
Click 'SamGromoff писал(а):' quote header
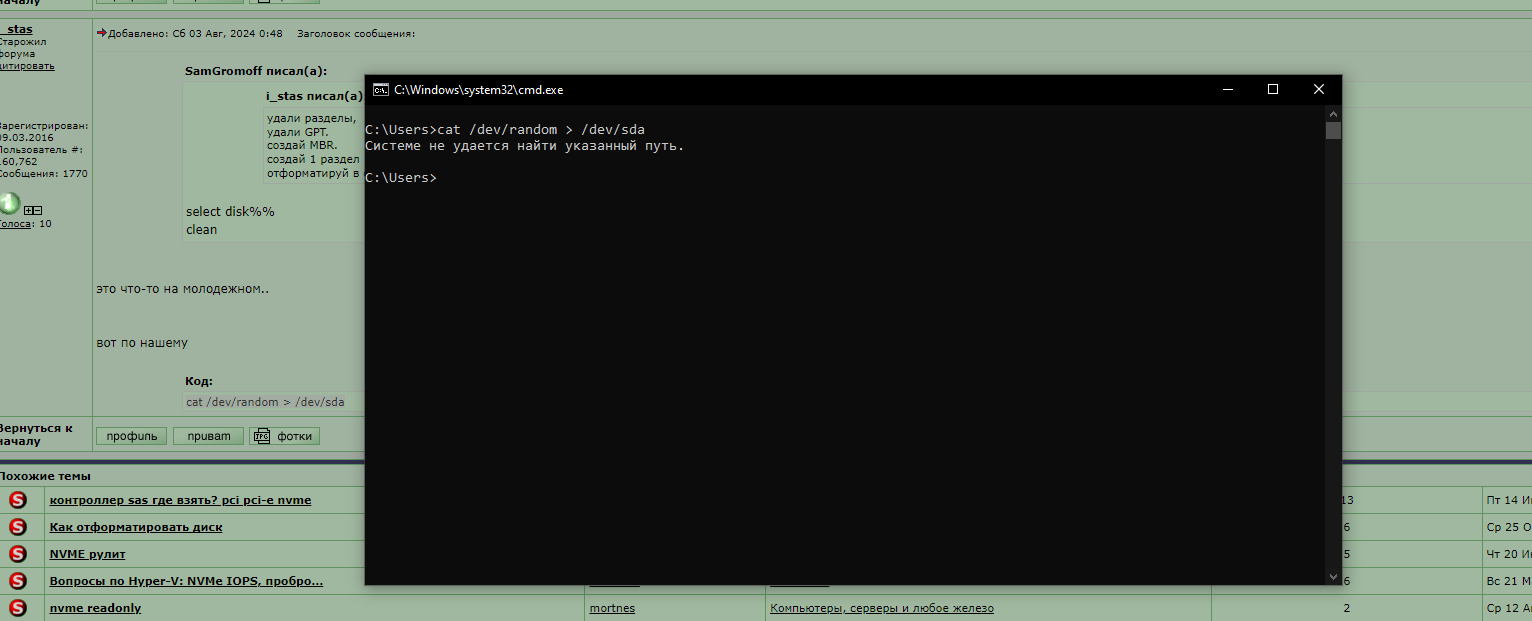click(x=256, y=71)
